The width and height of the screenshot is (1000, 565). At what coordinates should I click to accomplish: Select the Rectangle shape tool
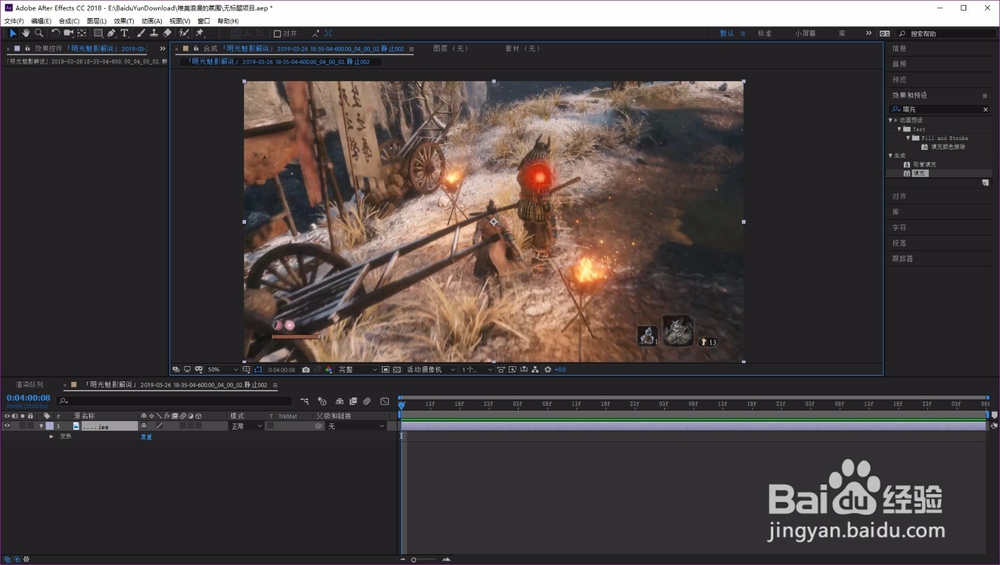[98, 33]
